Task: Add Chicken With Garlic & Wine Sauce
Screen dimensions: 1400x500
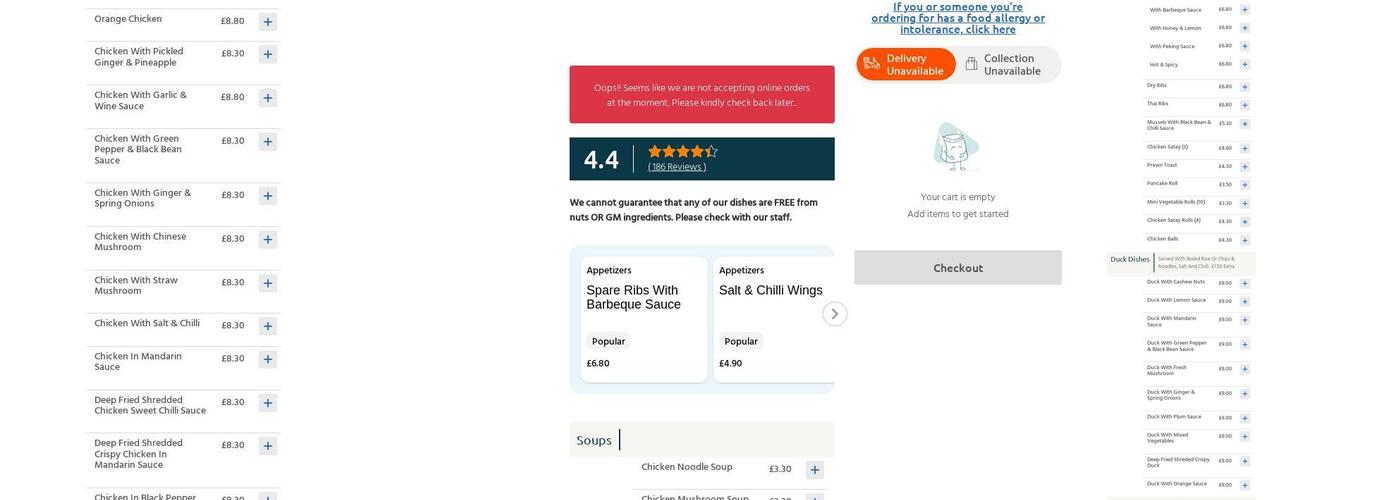Action: click(267, 98)
